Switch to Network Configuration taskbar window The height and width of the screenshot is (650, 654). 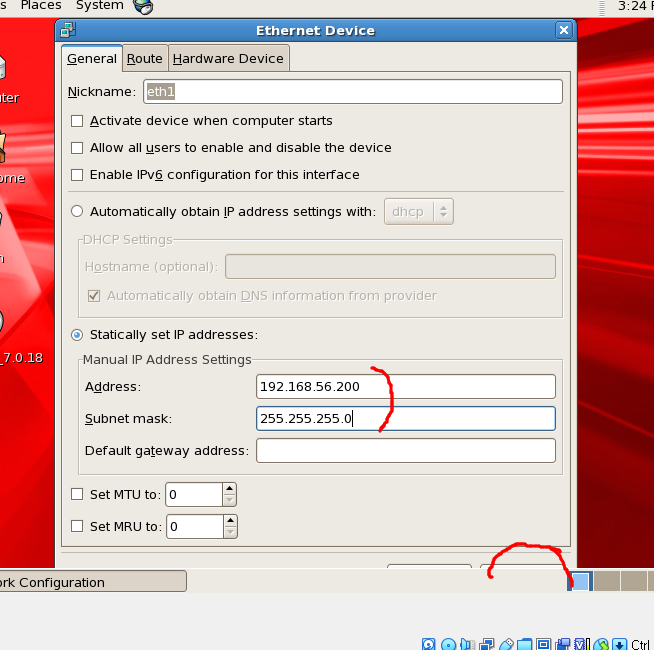(93, 582)
